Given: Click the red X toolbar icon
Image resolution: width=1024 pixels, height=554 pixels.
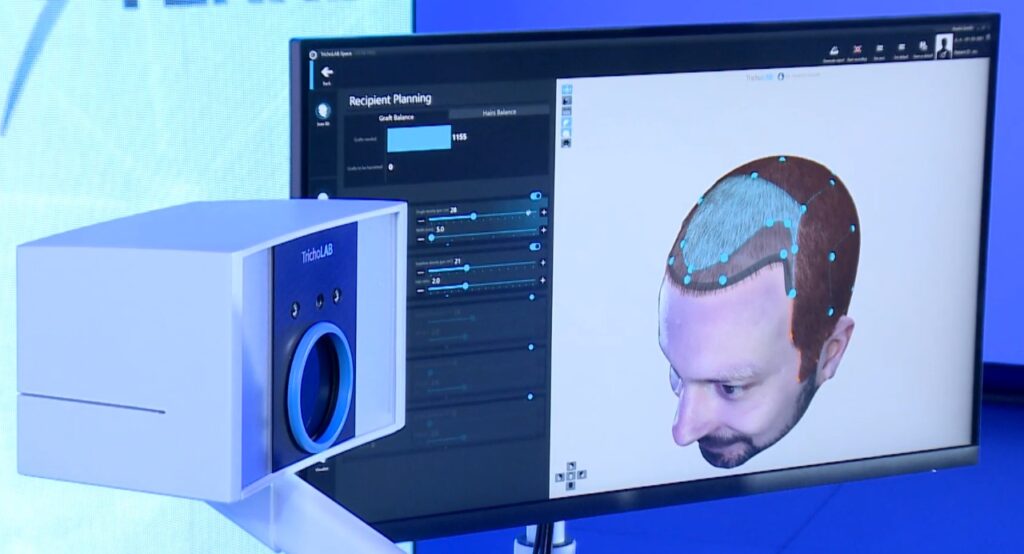Looking at the screenshot, I should point(856,48).
